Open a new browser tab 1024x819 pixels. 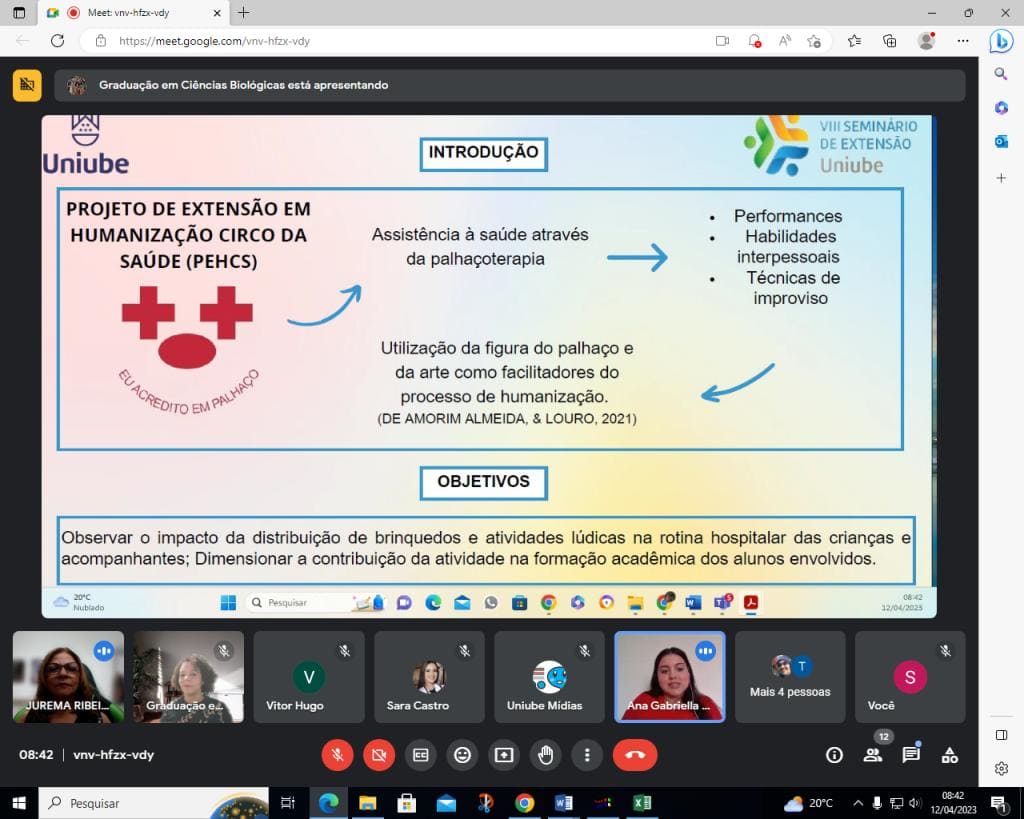click(x=244, y=12)
